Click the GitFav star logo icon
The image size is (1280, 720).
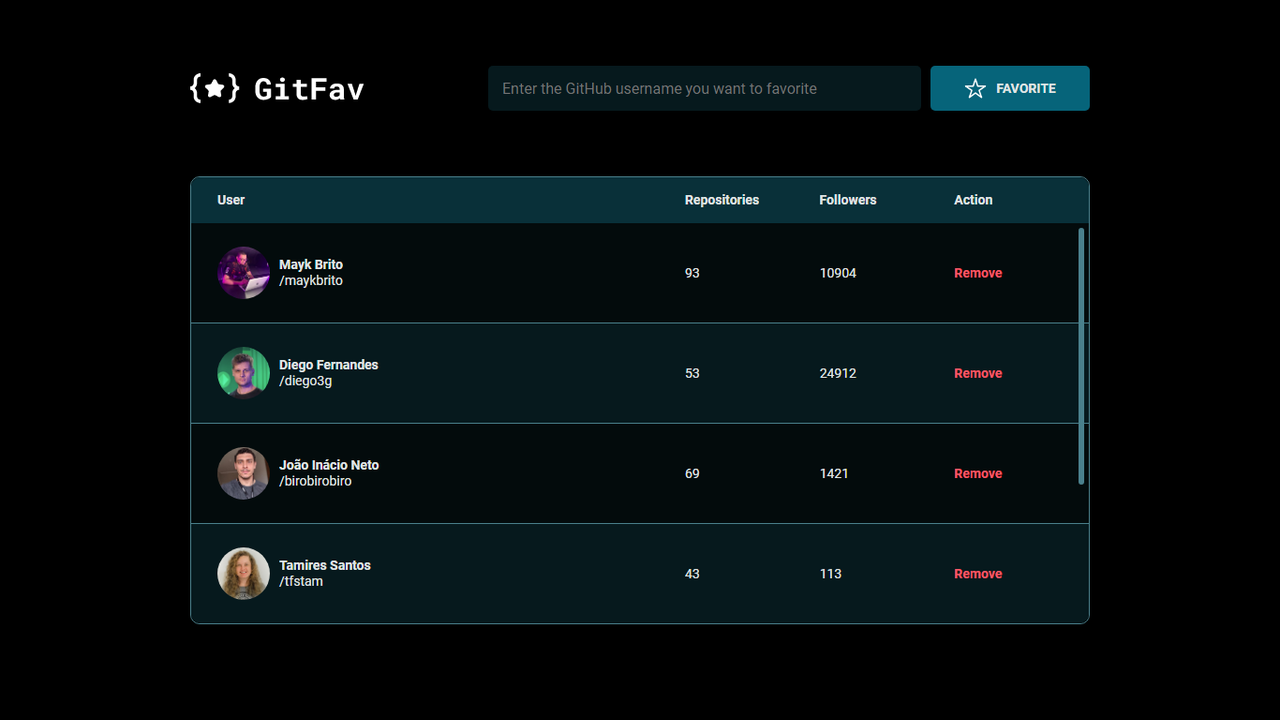click(x=214, y=88)
